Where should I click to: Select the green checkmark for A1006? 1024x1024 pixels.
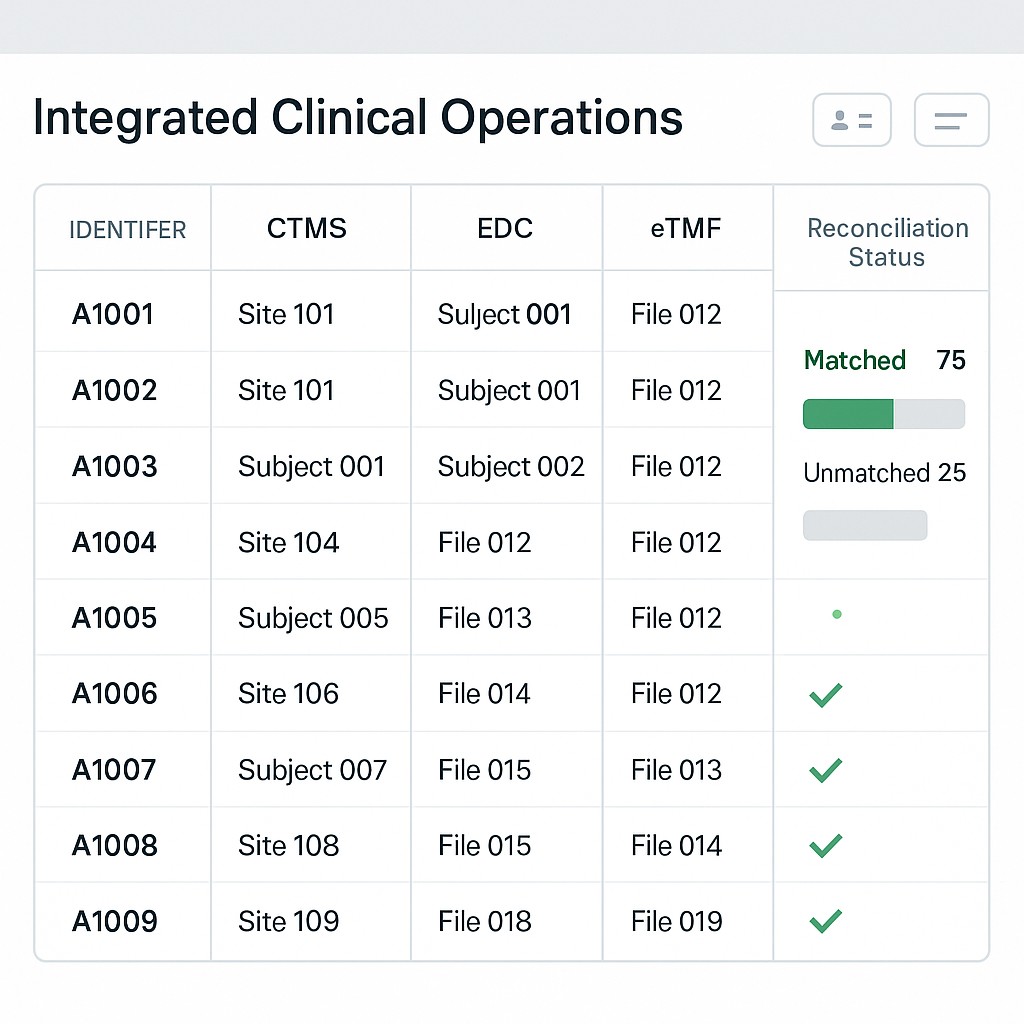tap(825, 693)
